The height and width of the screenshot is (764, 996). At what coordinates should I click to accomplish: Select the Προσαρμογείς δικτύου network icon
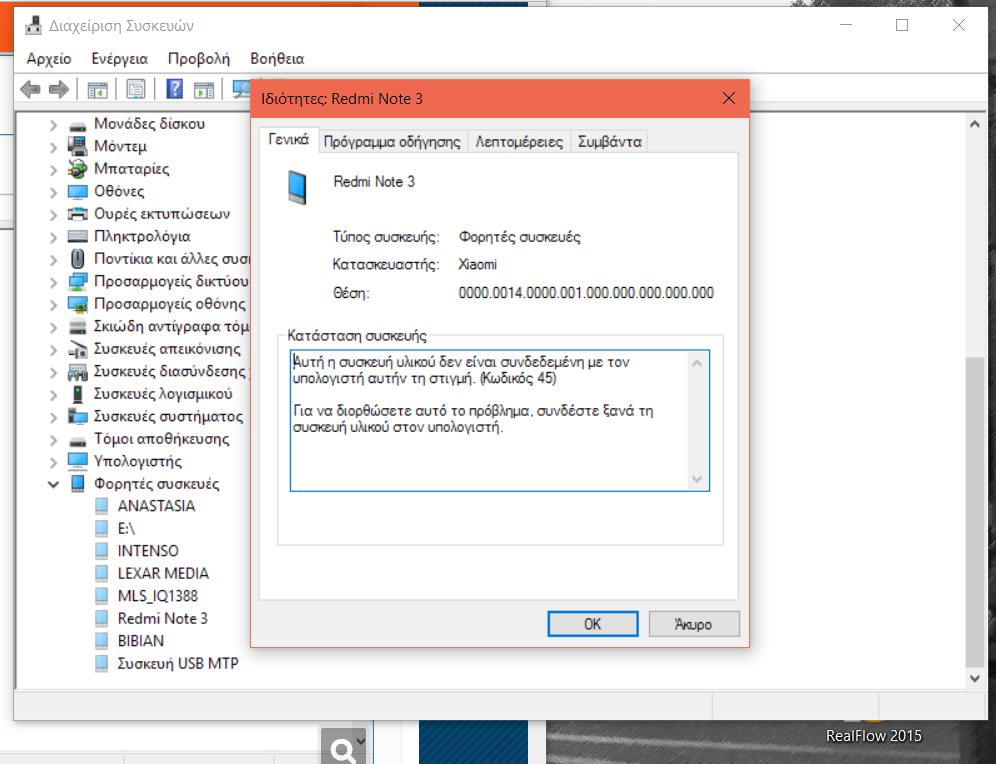77,281
